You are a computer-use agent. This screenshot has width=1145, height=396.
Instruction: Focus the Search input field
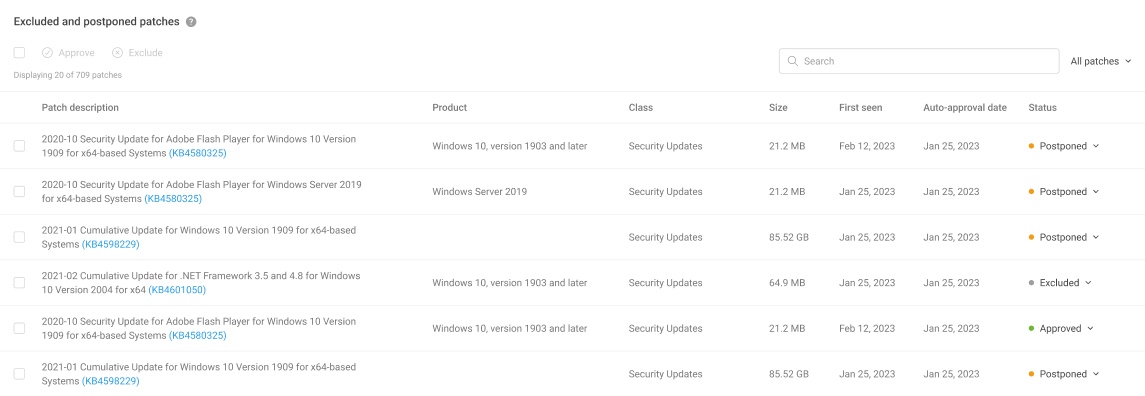tap(919, 61)
